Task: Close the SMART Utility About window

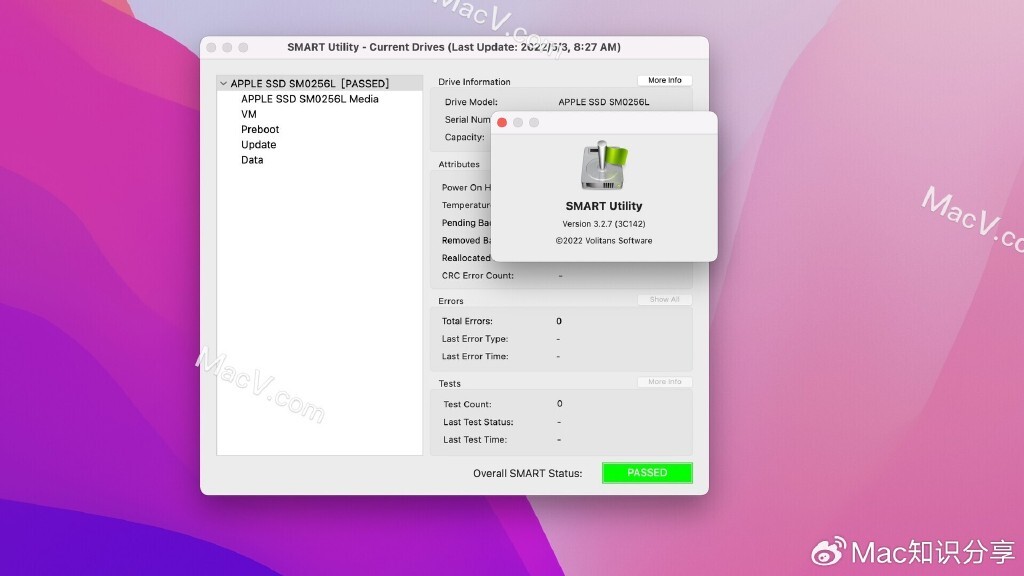Action: coord(502,123)
